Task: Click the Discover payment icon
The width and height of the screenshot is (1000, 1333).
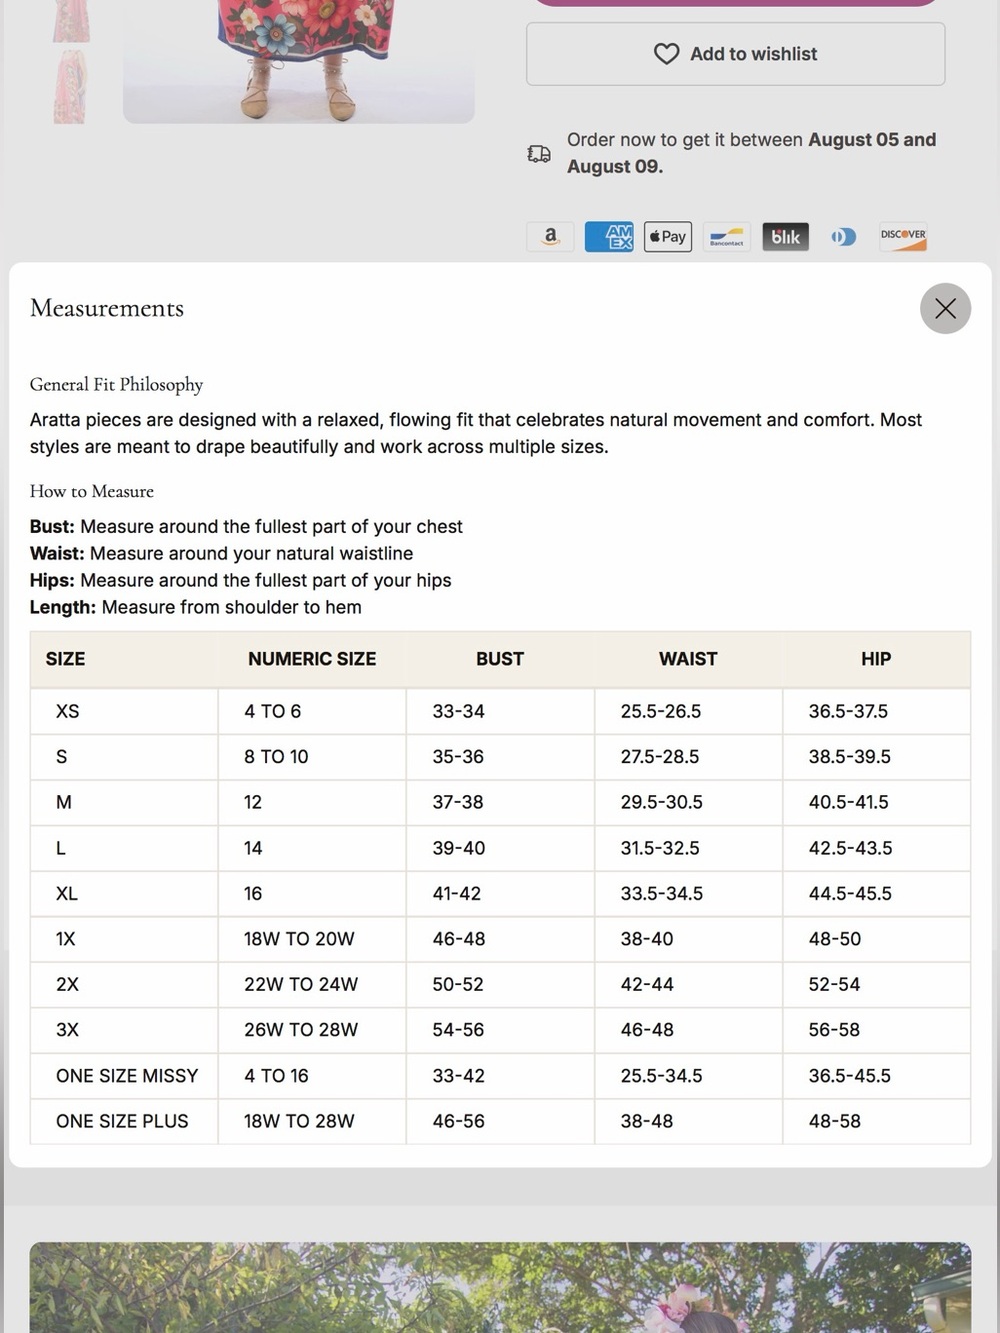Action: point(903,237)
